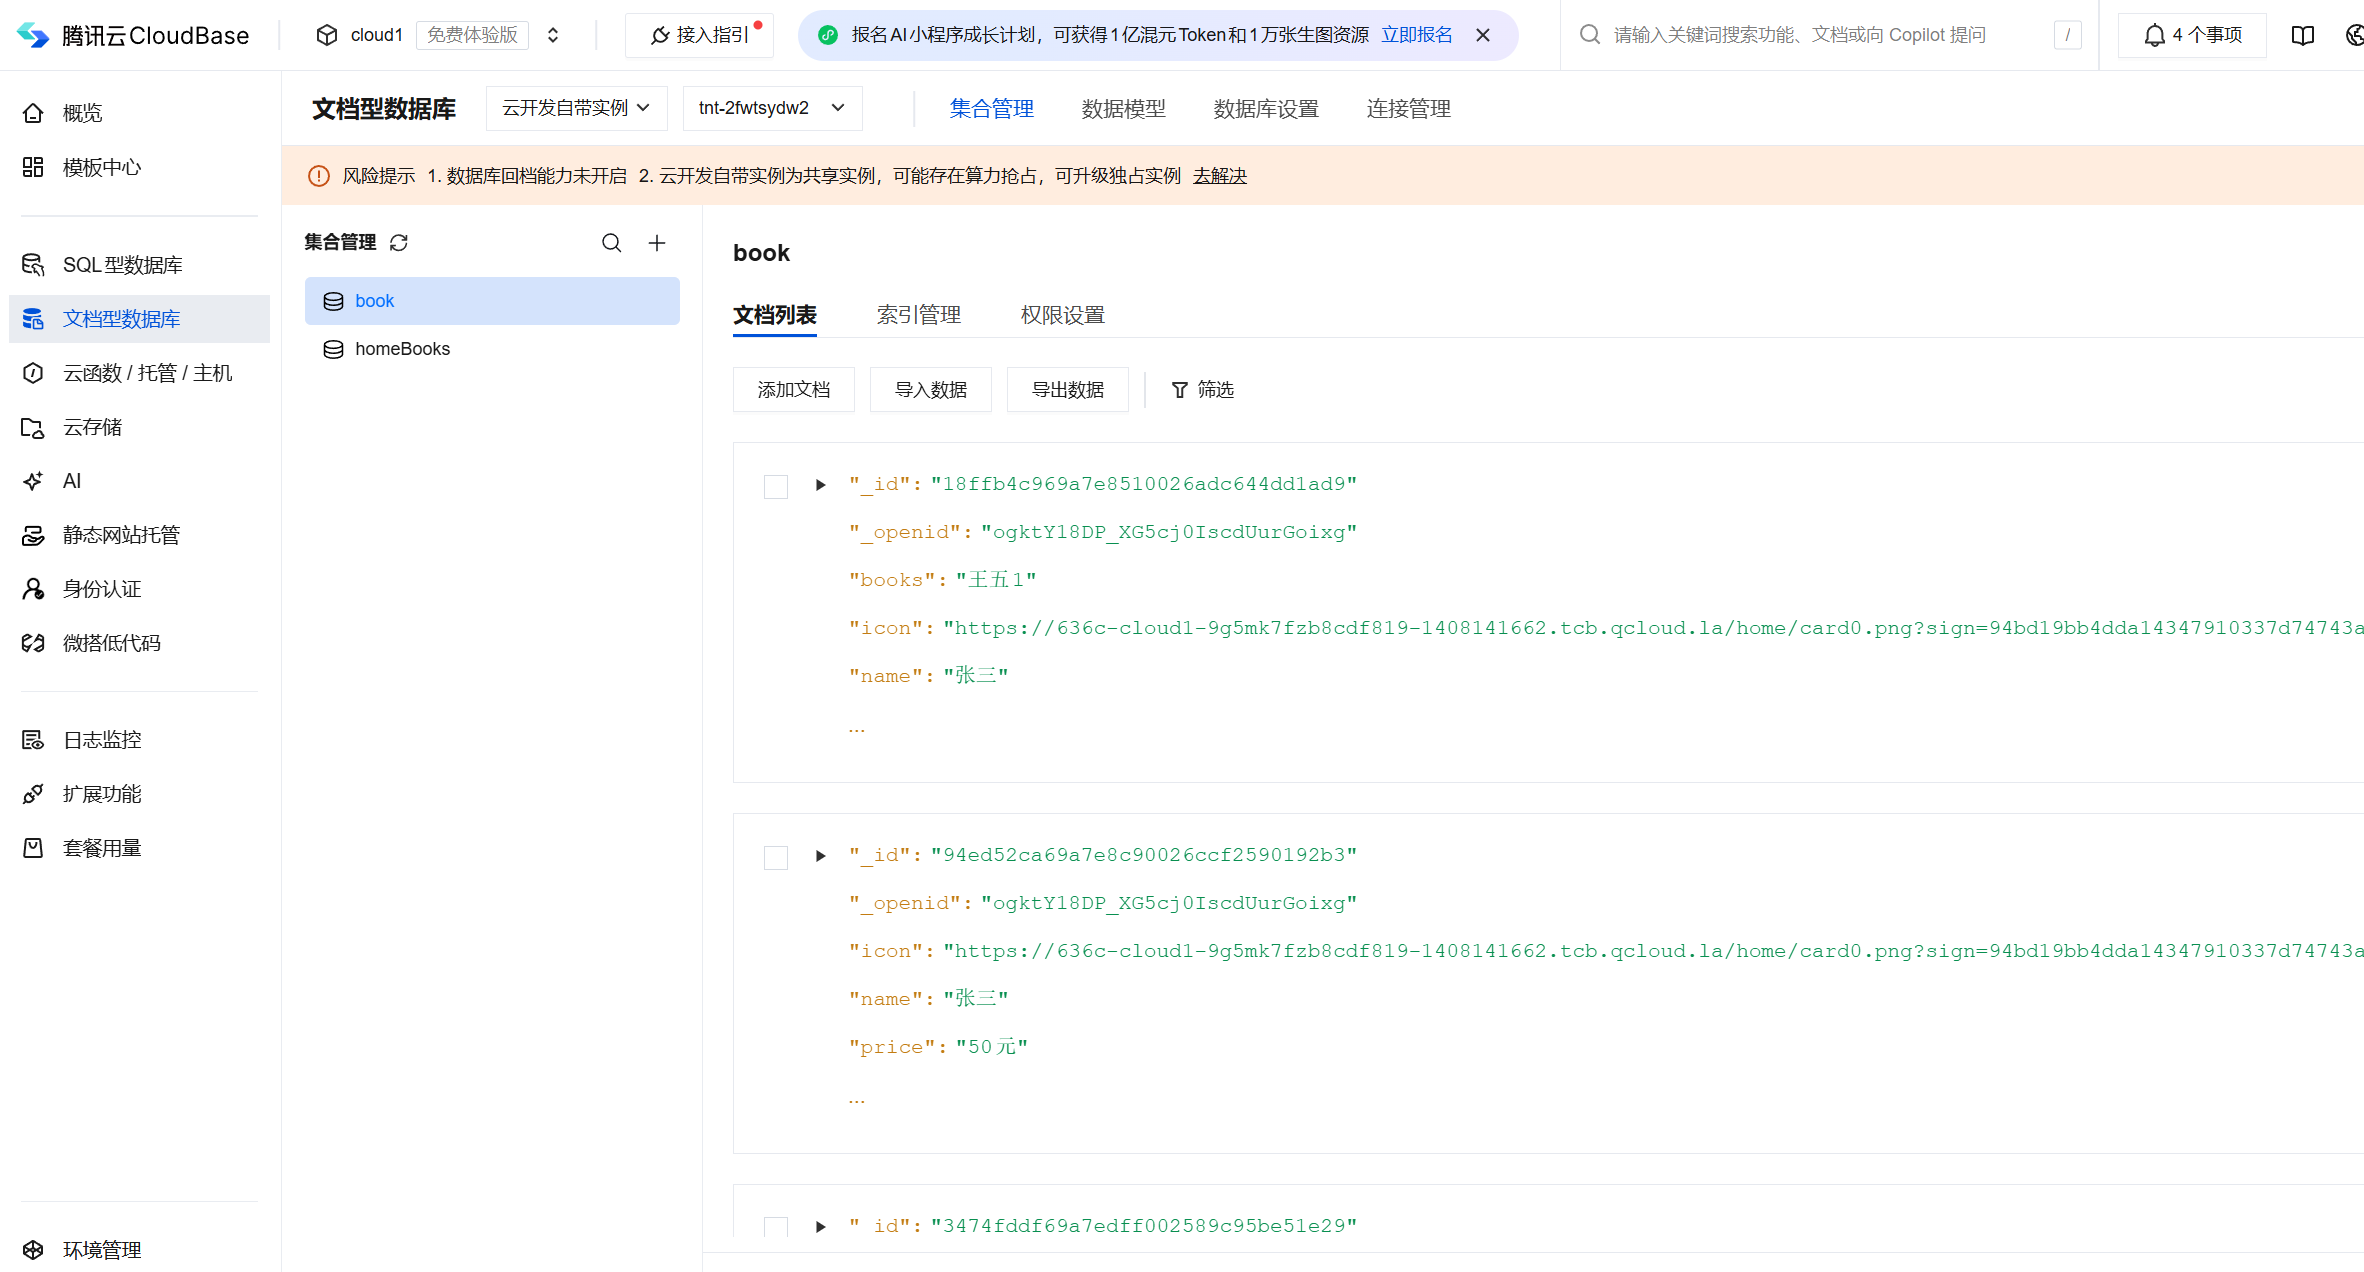Check the box for document 3474fddf69a7
This screenshot has height=1272, width=2364.
[776, 1227]
